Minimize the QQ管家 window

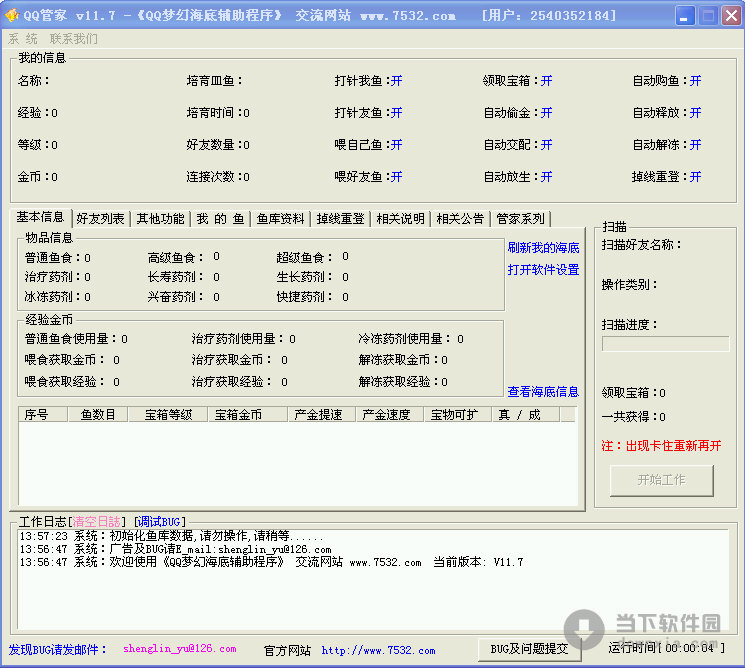pos(685,16)
